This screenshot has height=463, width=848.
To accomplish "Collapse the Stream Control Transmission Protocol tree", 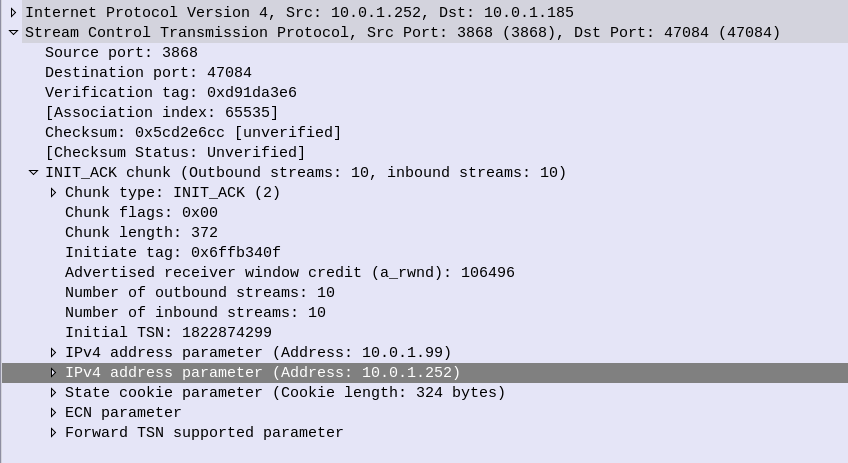I will pyautogui.click(x=13, y=33).
